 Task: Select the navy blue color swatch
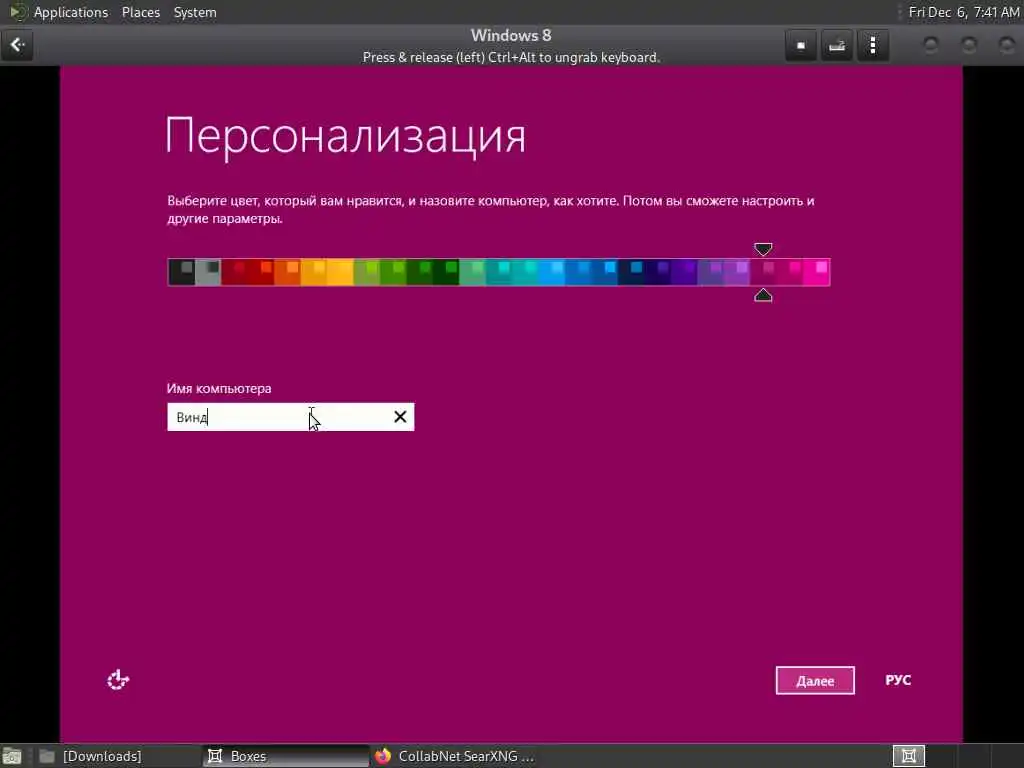coord(631,272)
